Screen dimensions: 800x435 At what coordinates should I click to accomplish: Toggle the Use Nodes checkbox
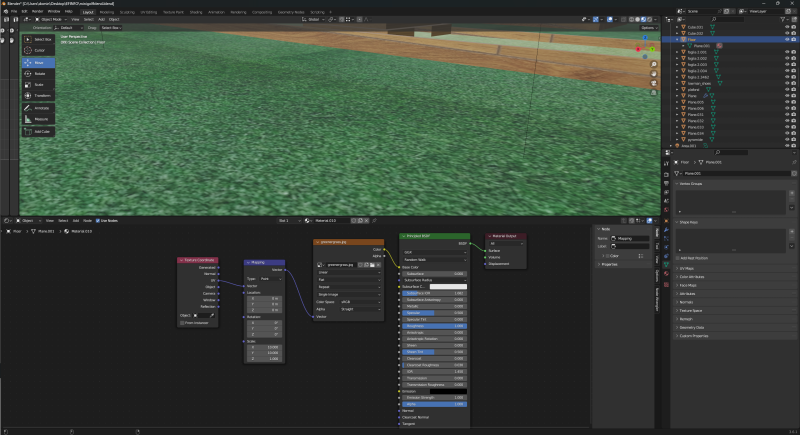[x=98, y=221]
